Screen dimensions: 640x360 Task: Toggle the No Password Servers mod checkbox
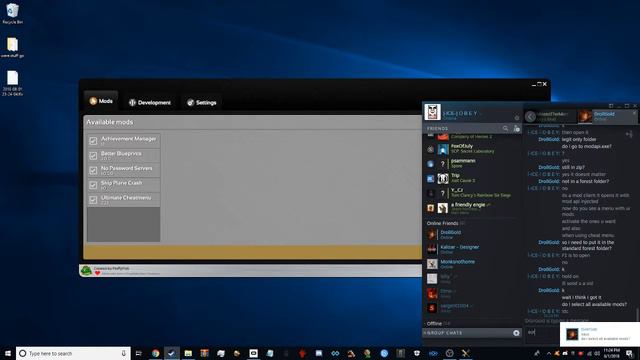[93, 170]
